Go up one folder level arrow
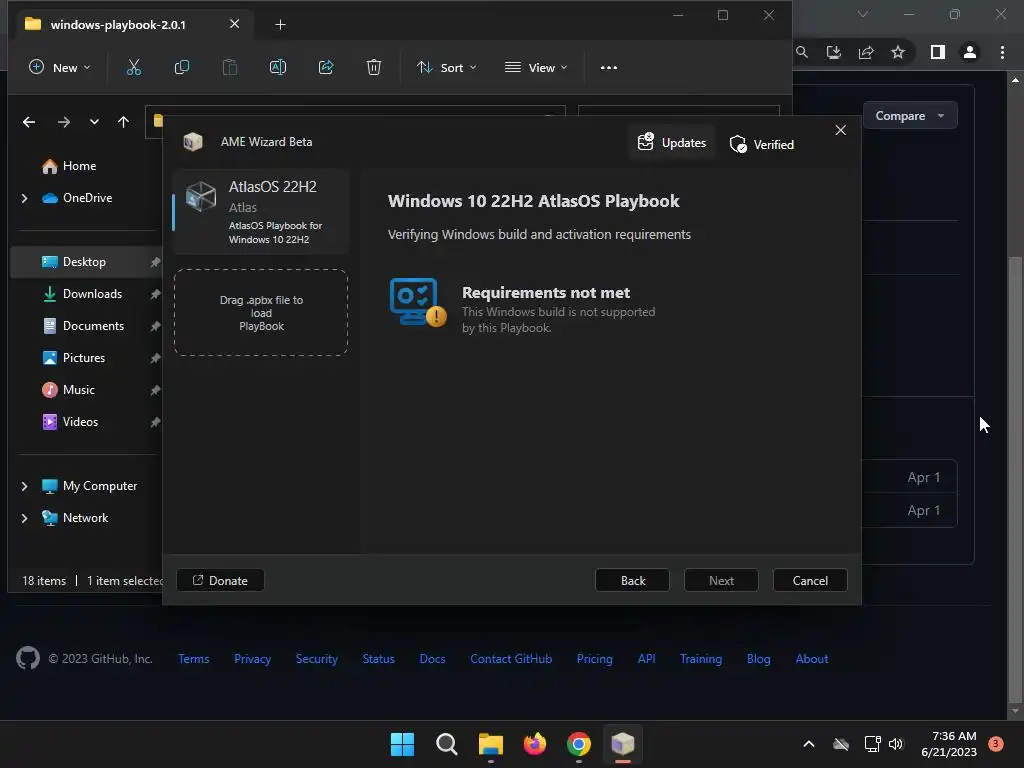 click(123, 122)
